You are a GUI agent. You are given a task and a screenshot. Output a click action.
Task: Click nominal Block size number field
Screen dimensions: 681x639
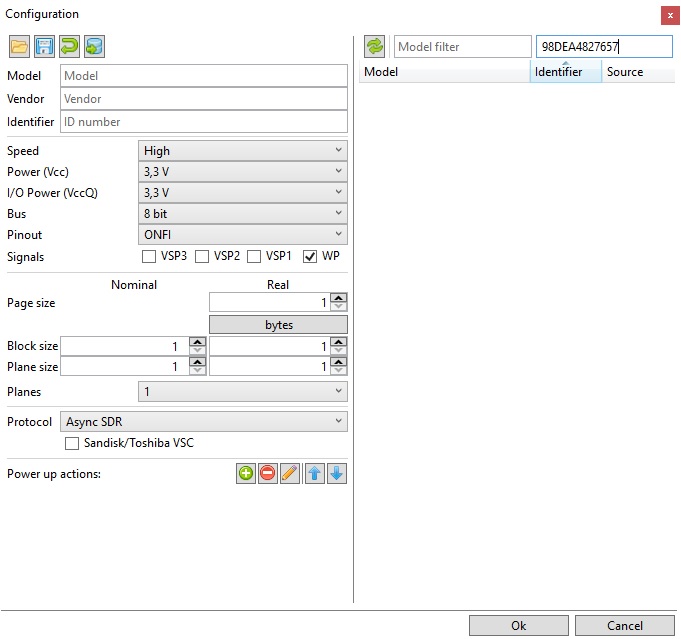[x=125, y=346]
